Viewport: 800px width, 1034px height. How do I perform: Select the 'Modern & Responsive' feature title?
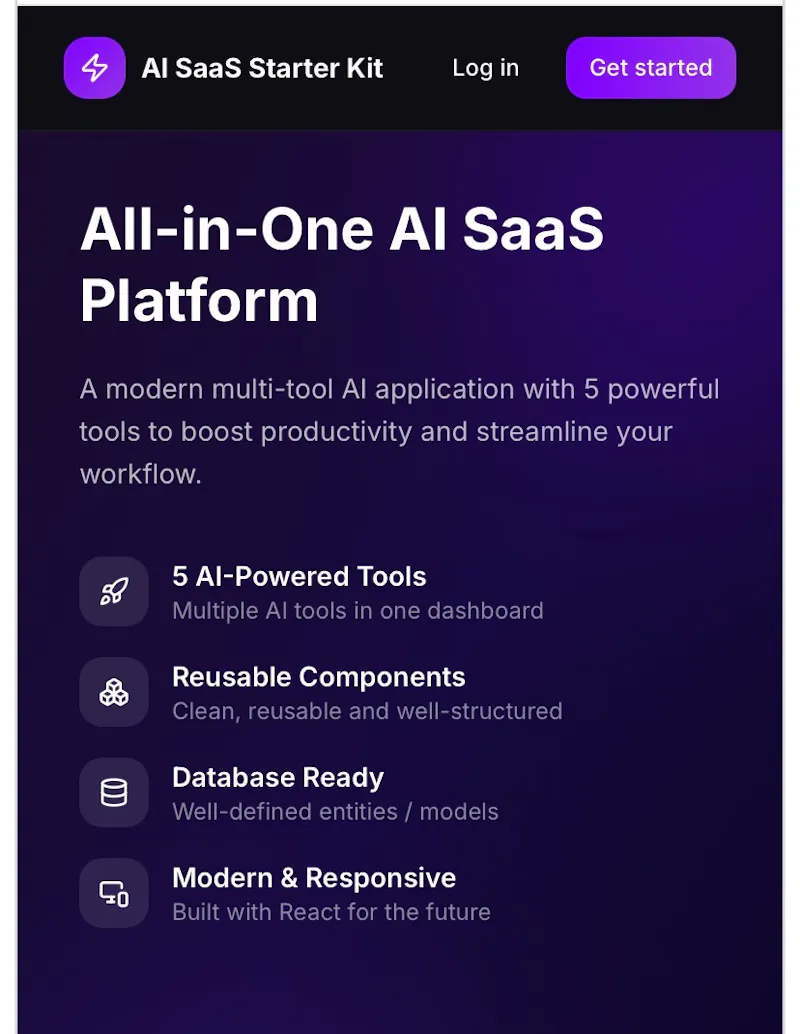314,878
